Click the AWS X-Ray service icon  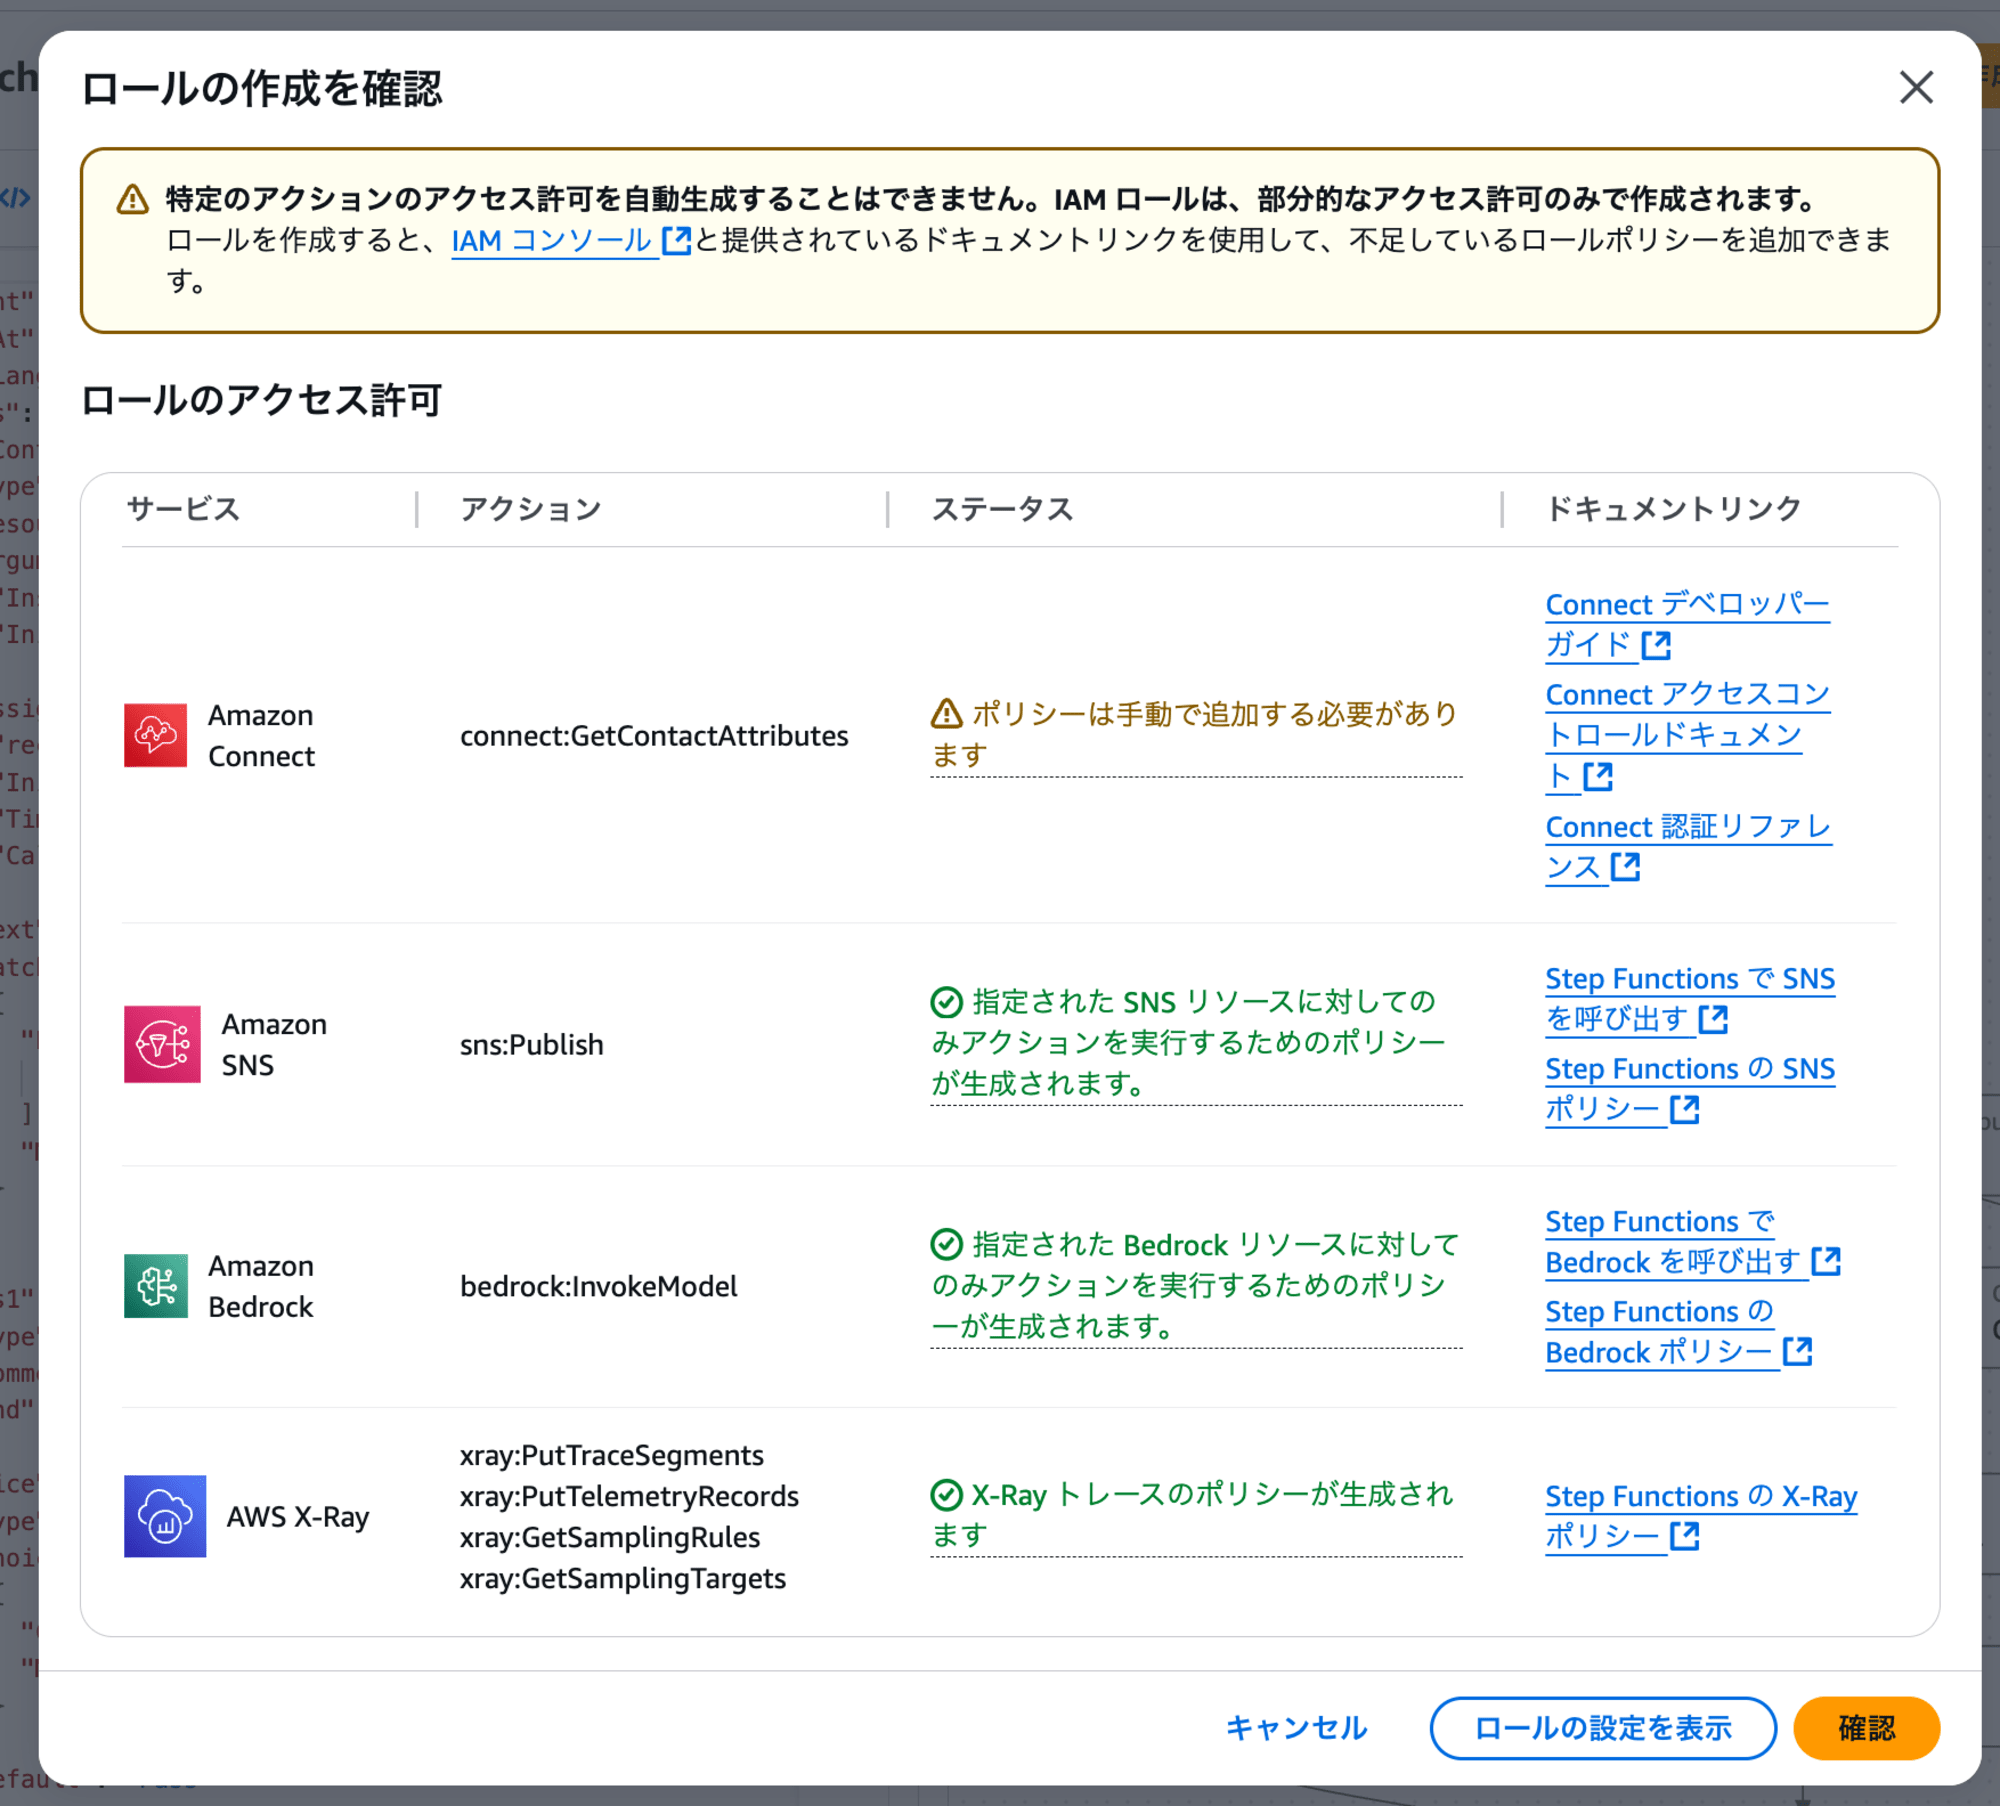[165, 1516]
